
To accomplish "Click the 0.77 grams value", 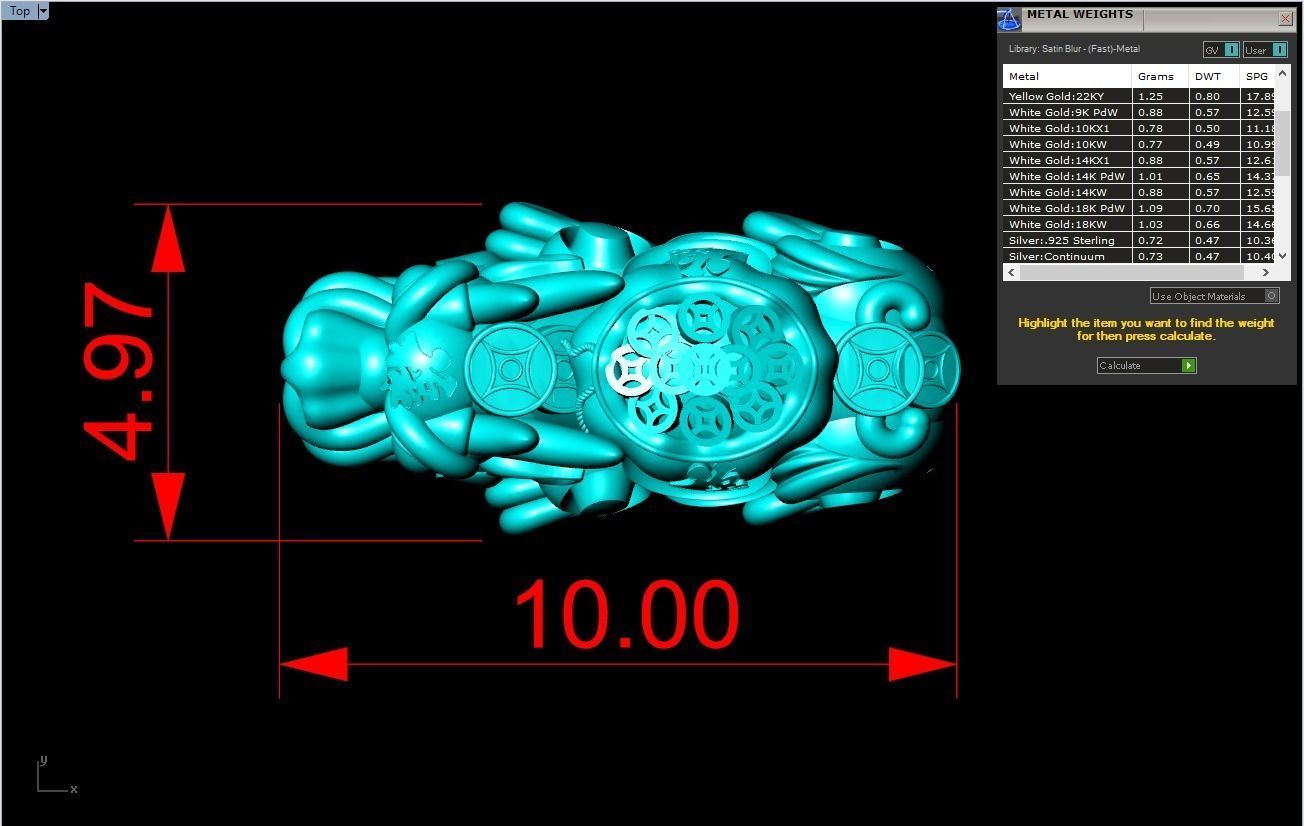I will point(1150,144).
